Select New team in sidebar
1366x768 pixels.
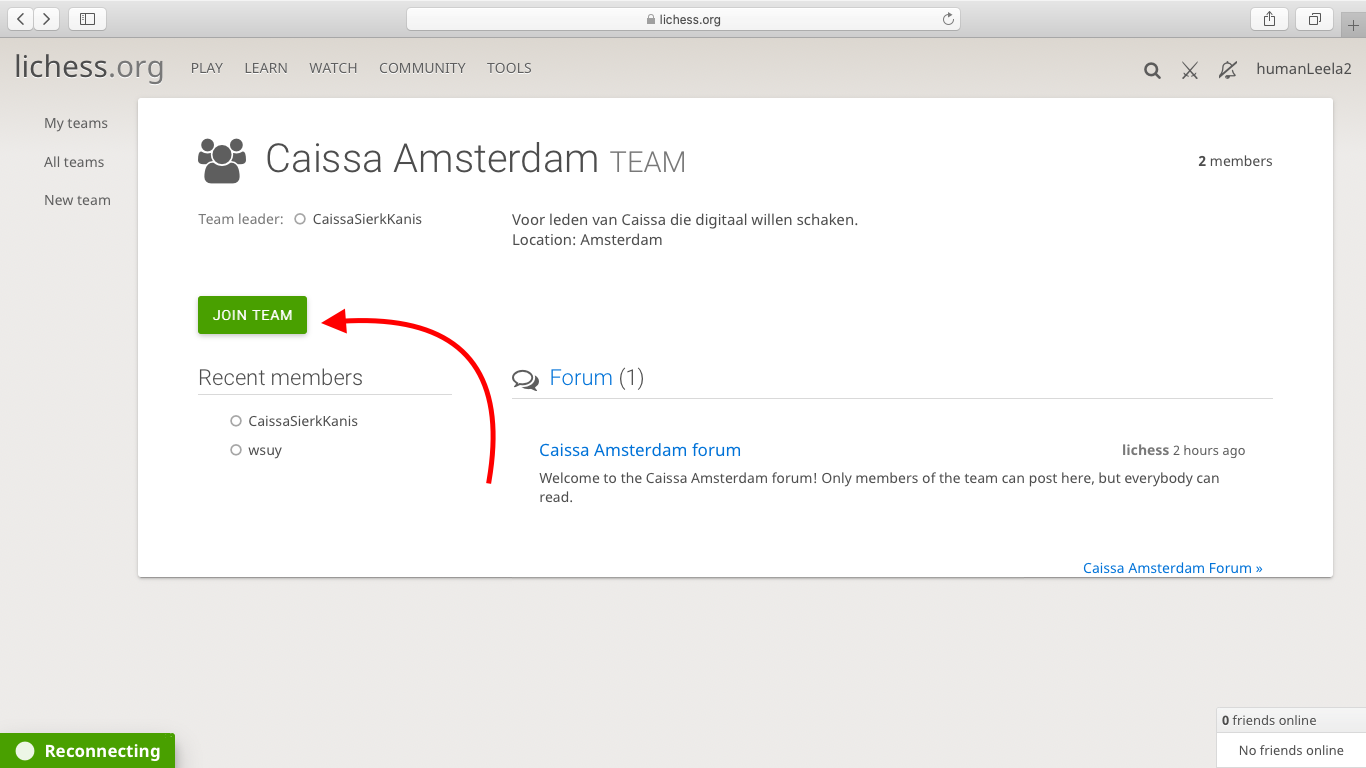point(77,200)
